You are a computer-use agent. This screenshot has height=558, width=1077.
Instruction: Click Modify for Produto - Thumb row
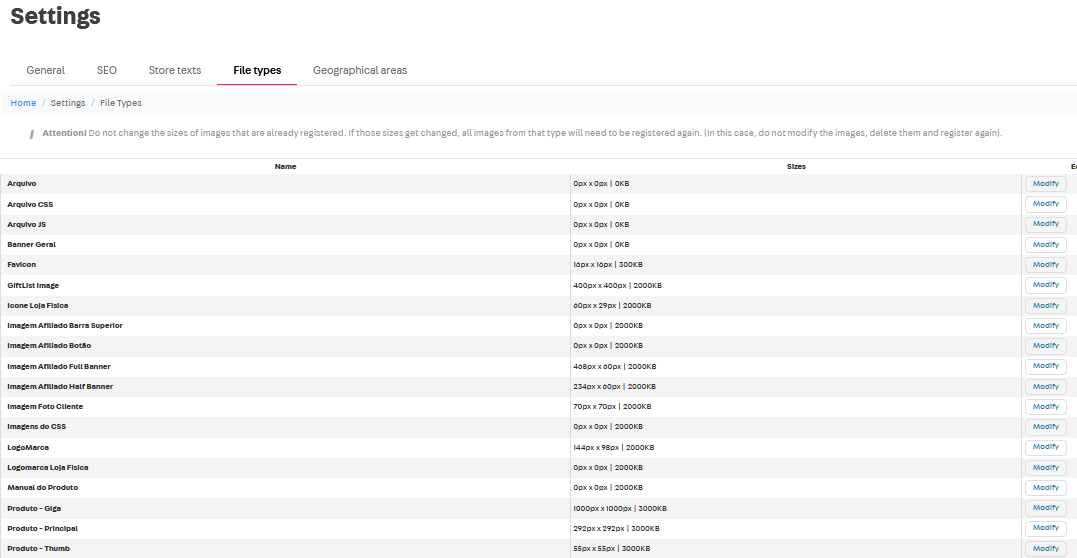[1045, 549]
